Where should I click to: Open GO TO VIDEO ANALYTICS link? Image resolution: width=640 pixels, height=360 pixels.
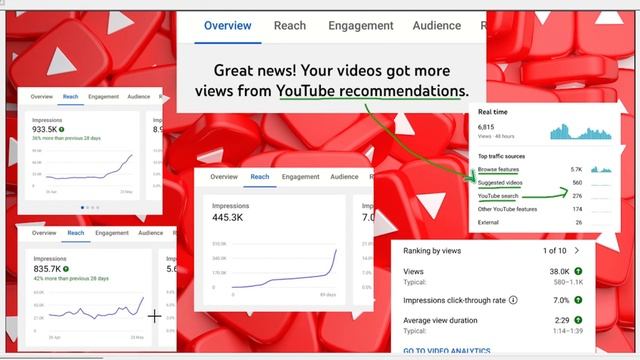pyautogui.click(x=447, y=350)
